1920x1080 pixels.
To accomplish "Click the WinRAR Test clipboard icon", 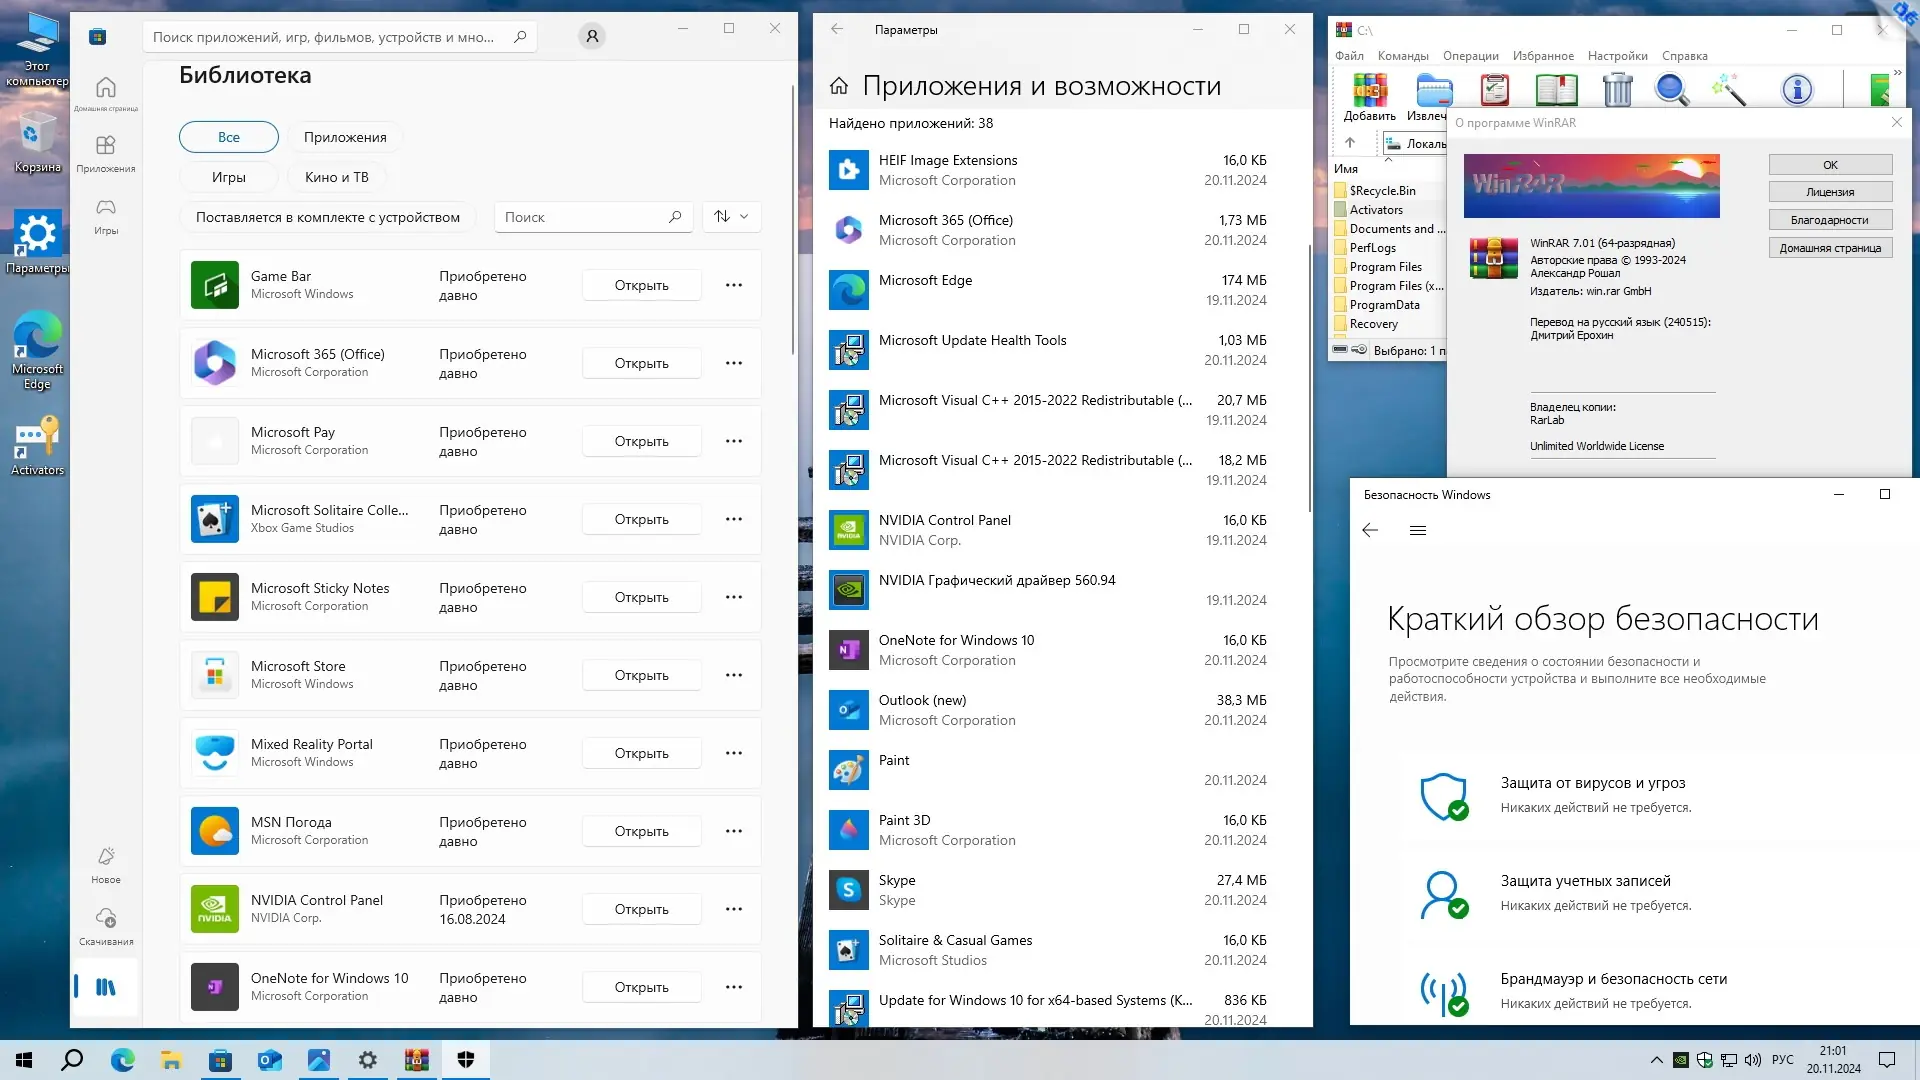I will tap(1494, 90).
